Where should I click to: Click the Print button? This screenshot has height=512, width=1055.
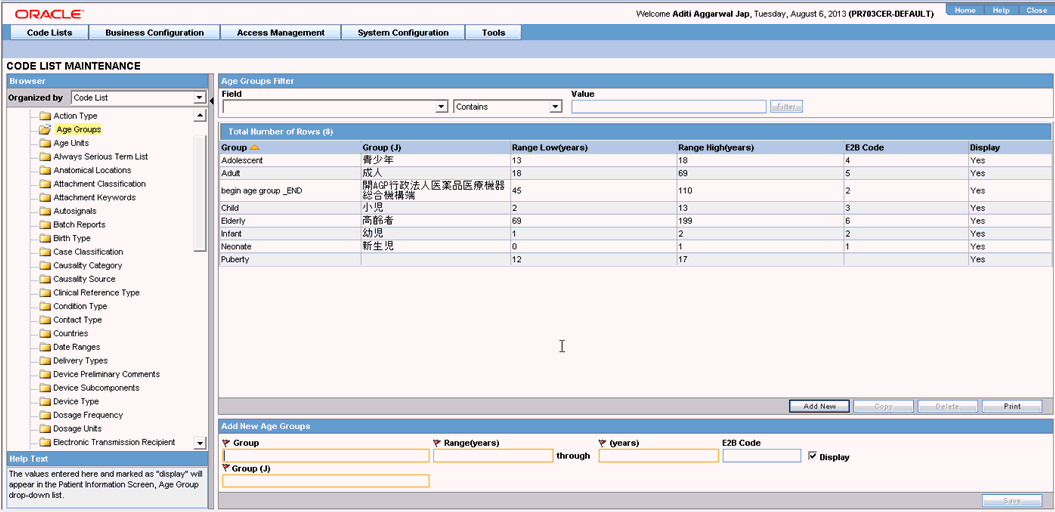[1012, 406]
